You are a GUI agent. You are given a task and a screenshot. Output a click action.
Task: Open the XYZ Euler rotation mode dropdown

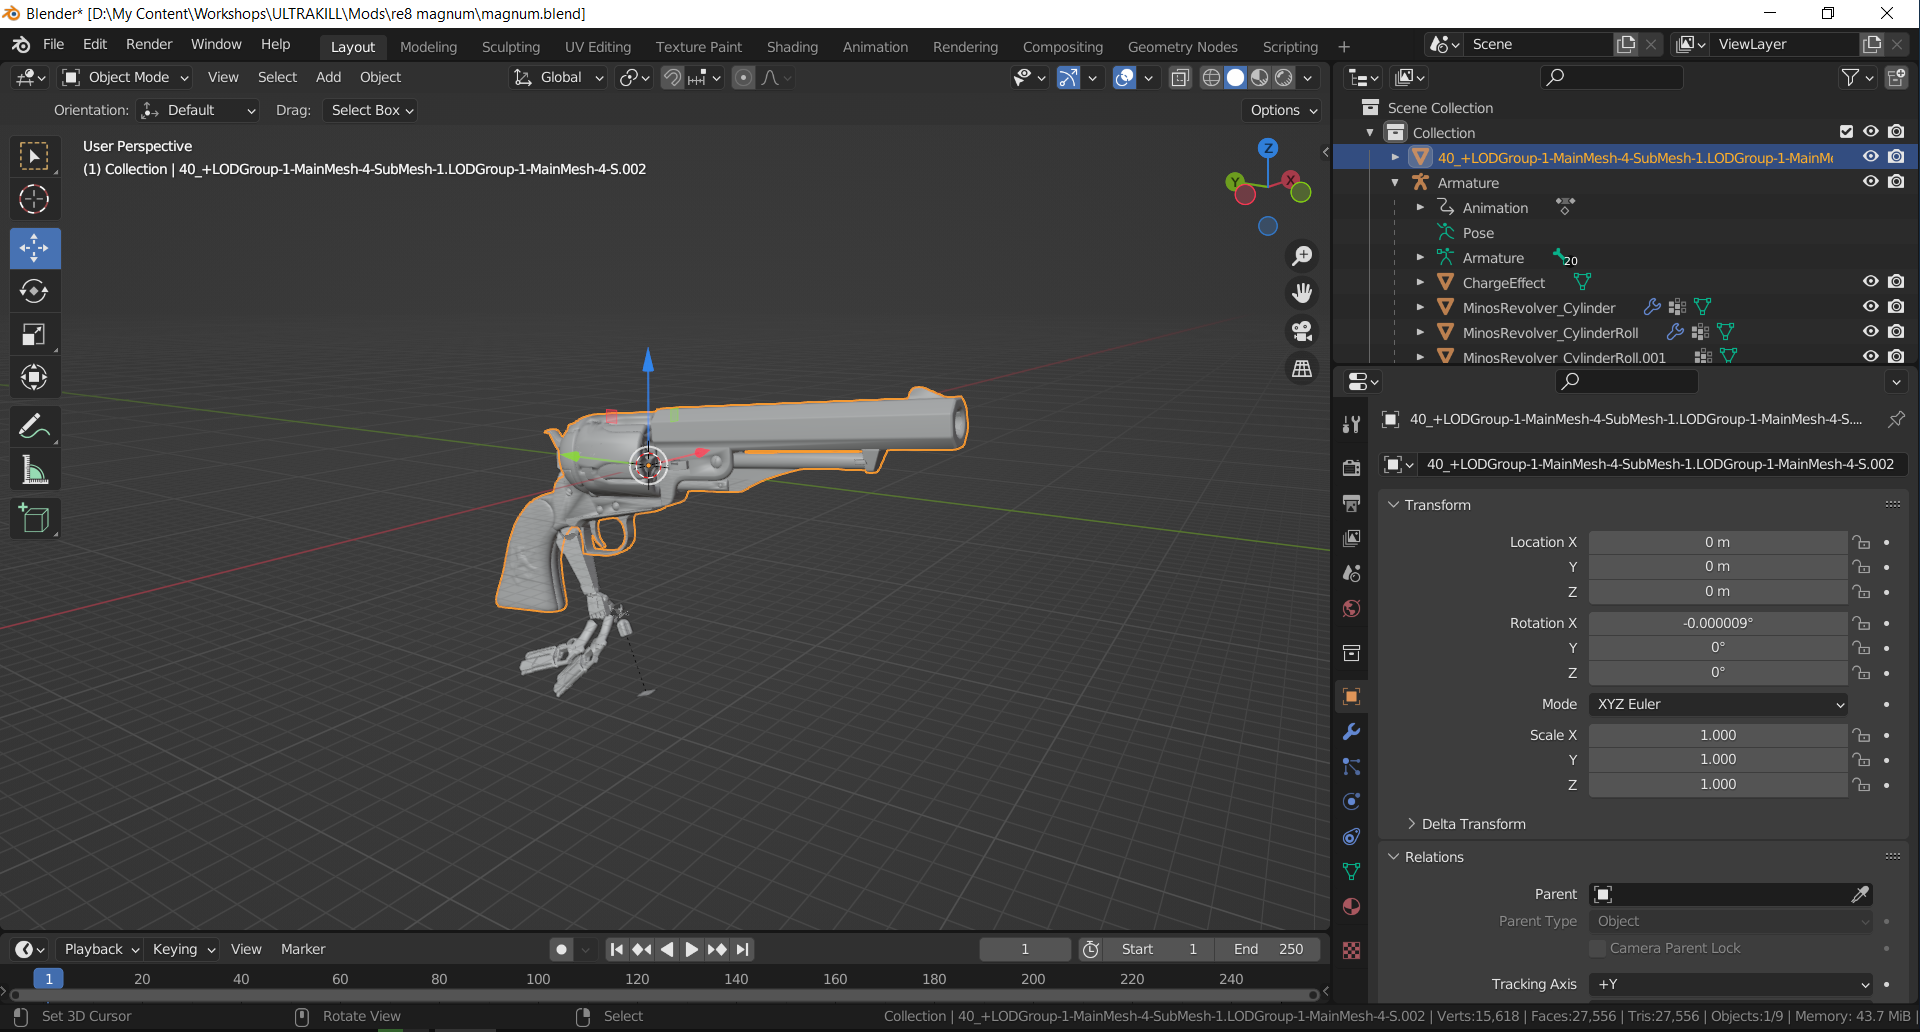[1718, 704]
